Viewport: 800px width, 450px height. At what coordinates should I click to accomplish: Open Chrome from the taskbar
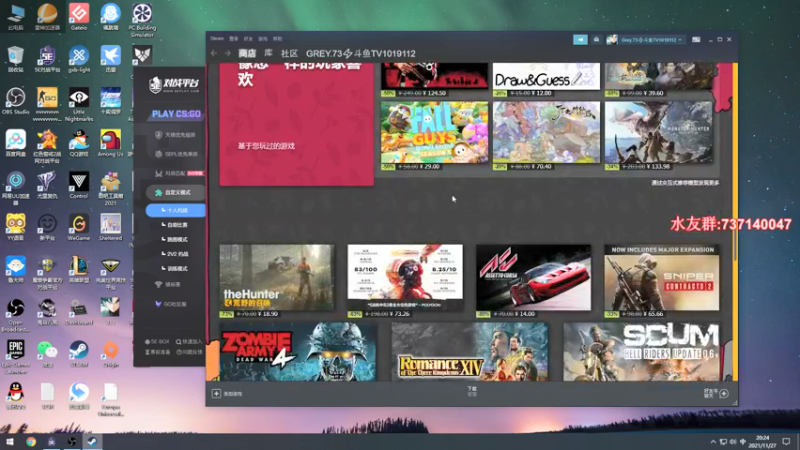pos(31,442)
